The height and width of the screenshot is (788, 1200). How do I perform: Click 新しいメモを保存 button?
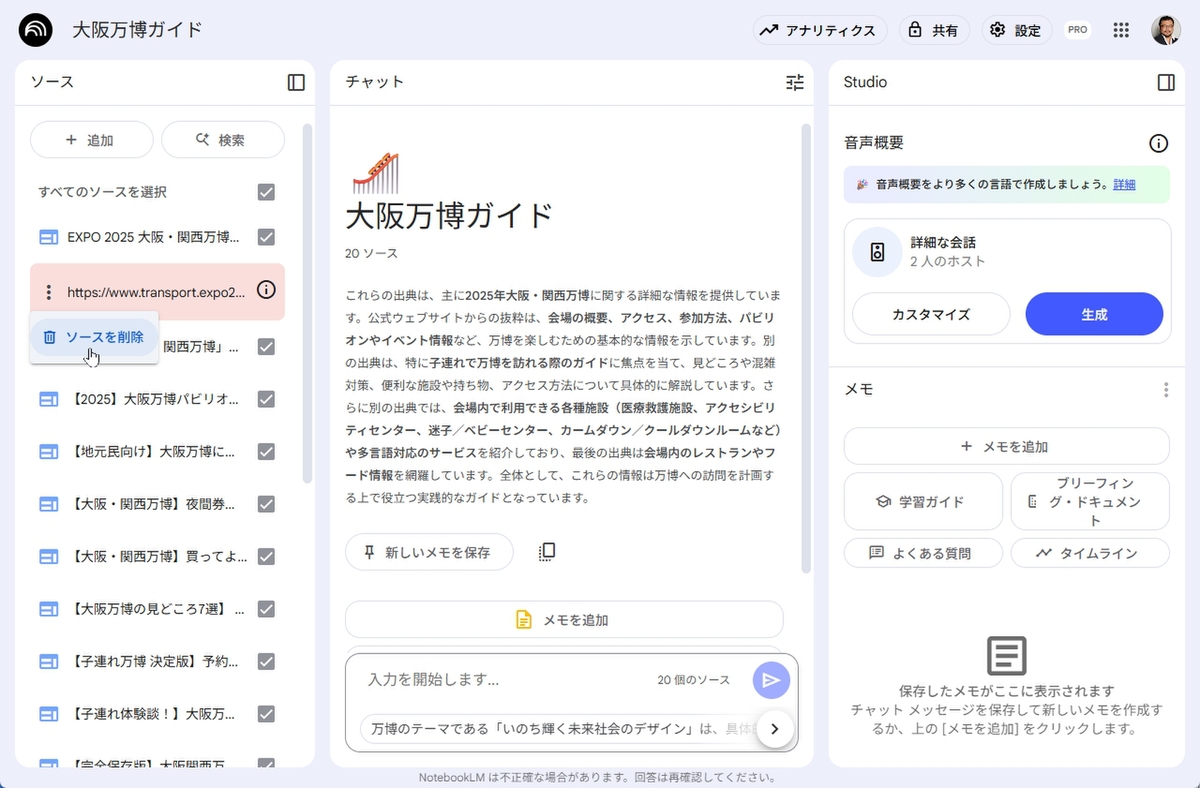(x=429, y=552)
